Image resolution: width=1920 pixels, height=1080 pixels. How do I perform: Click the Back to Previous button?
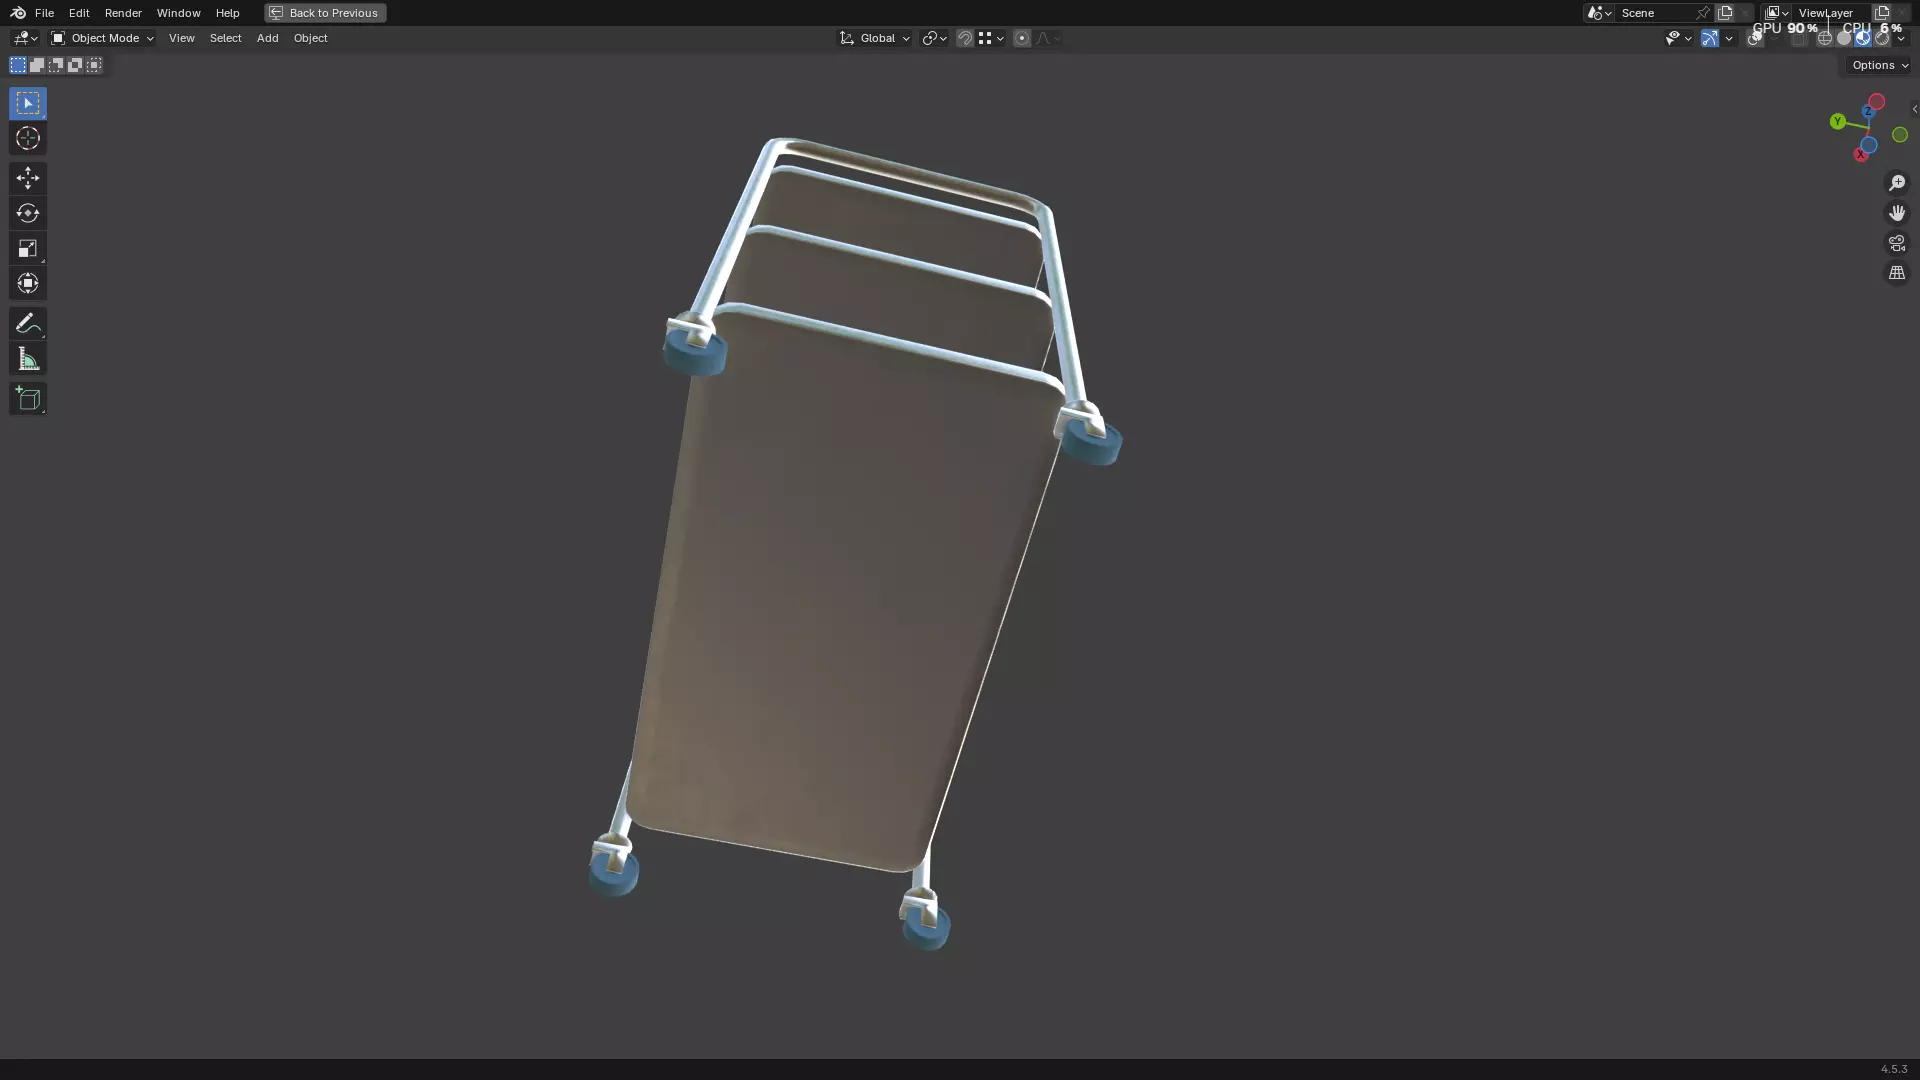[x=325, y=13]
